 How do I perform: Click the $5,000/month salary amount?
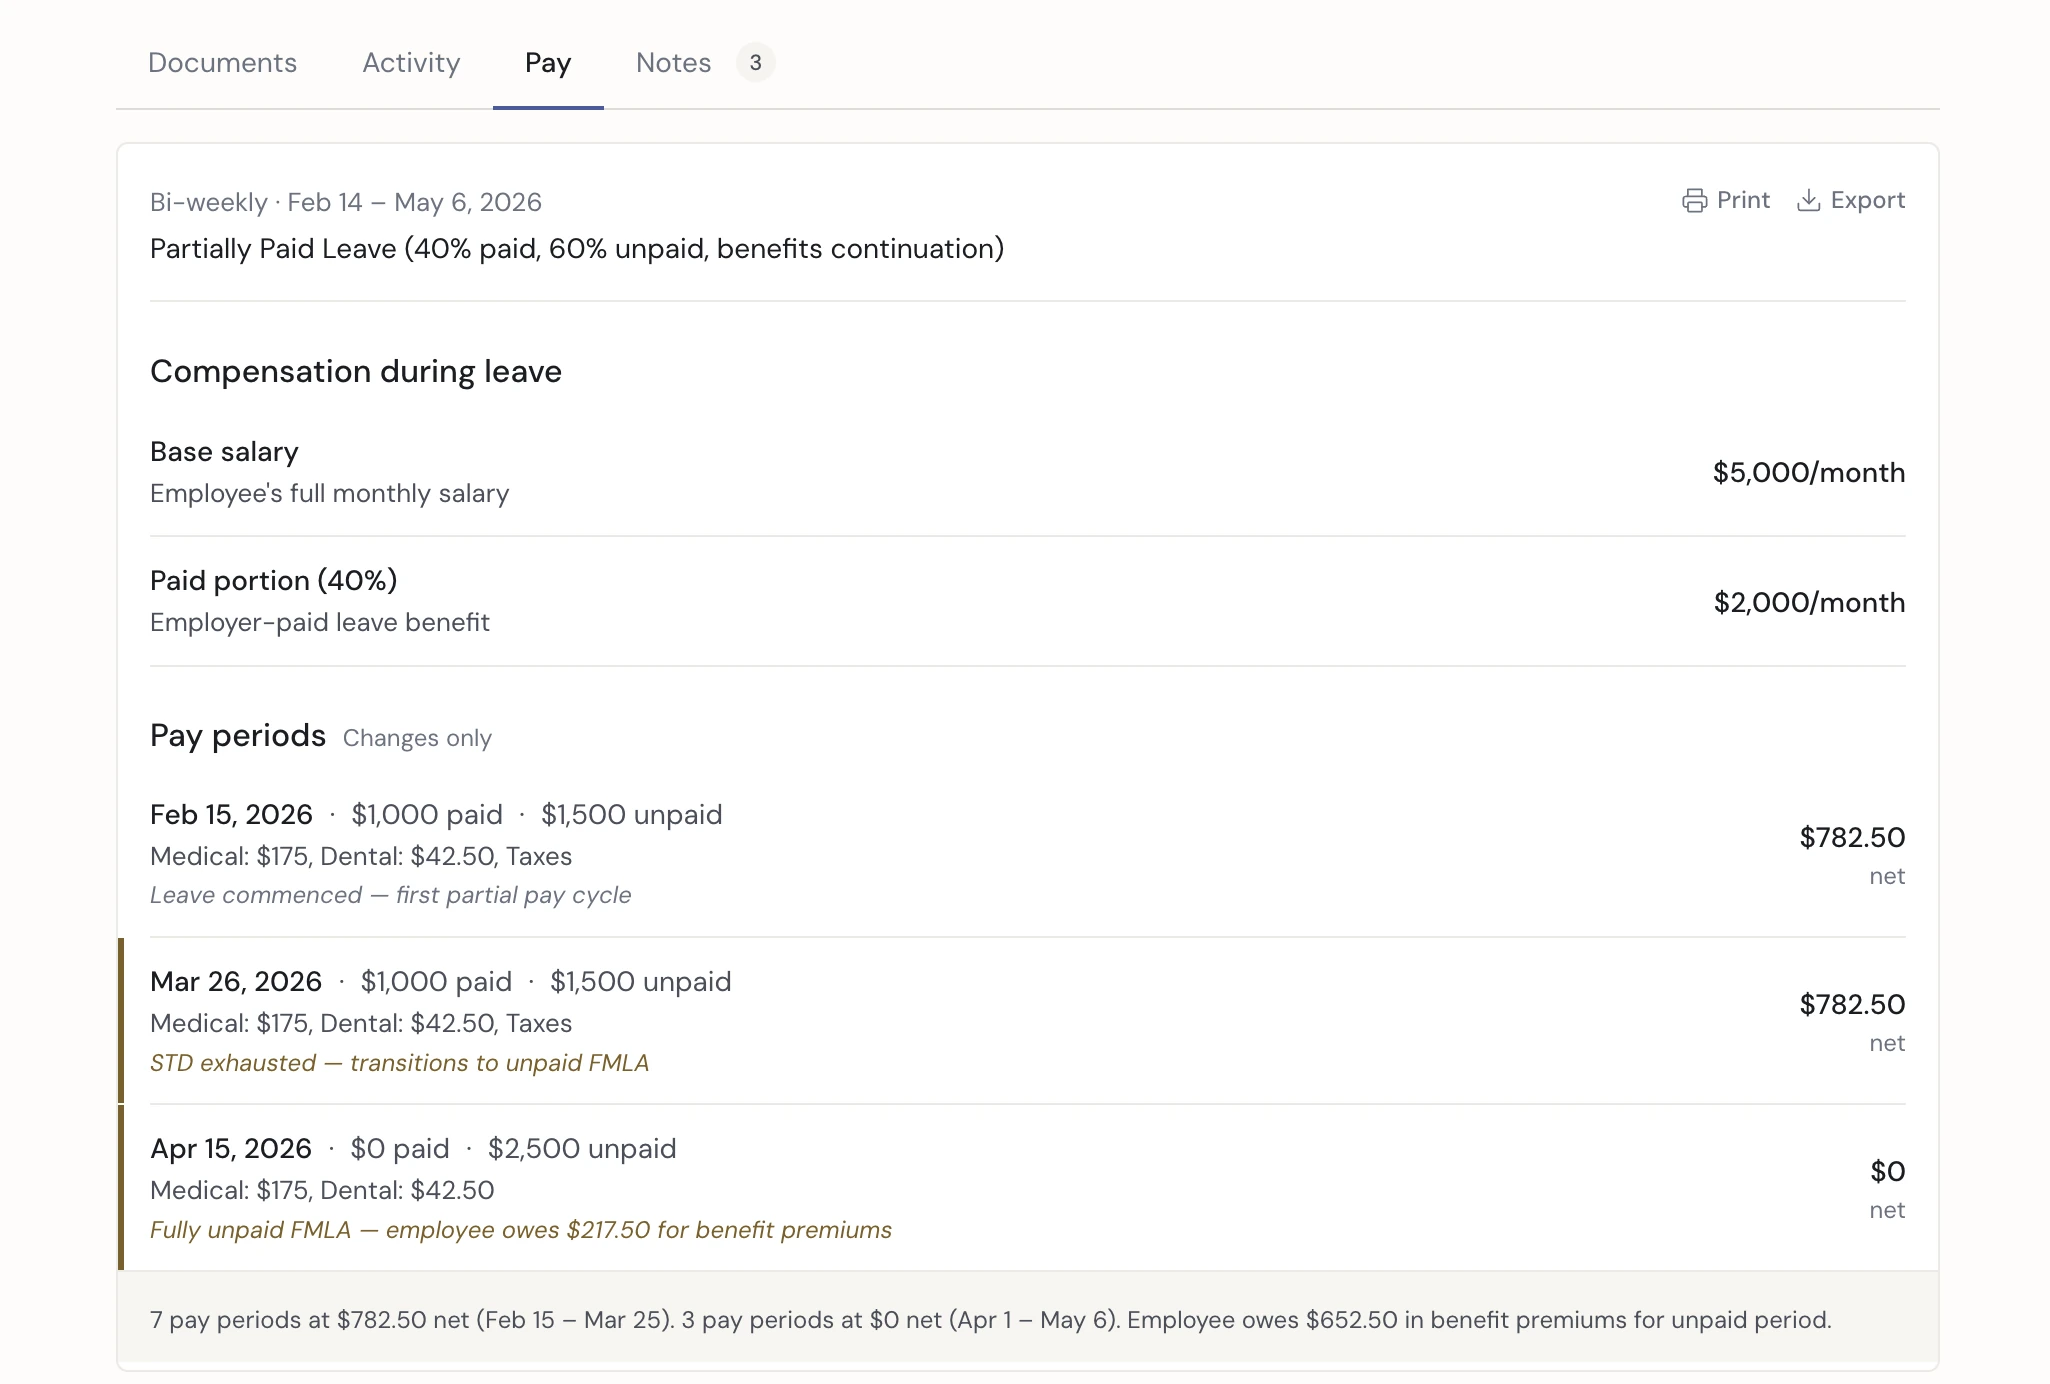point(1808,473)
